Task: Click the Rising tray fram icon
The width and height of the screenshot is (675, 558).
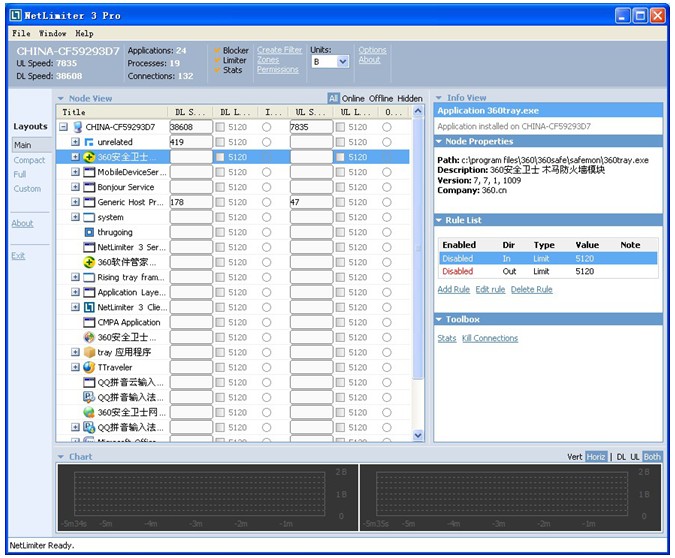Action: click(89, 277)
